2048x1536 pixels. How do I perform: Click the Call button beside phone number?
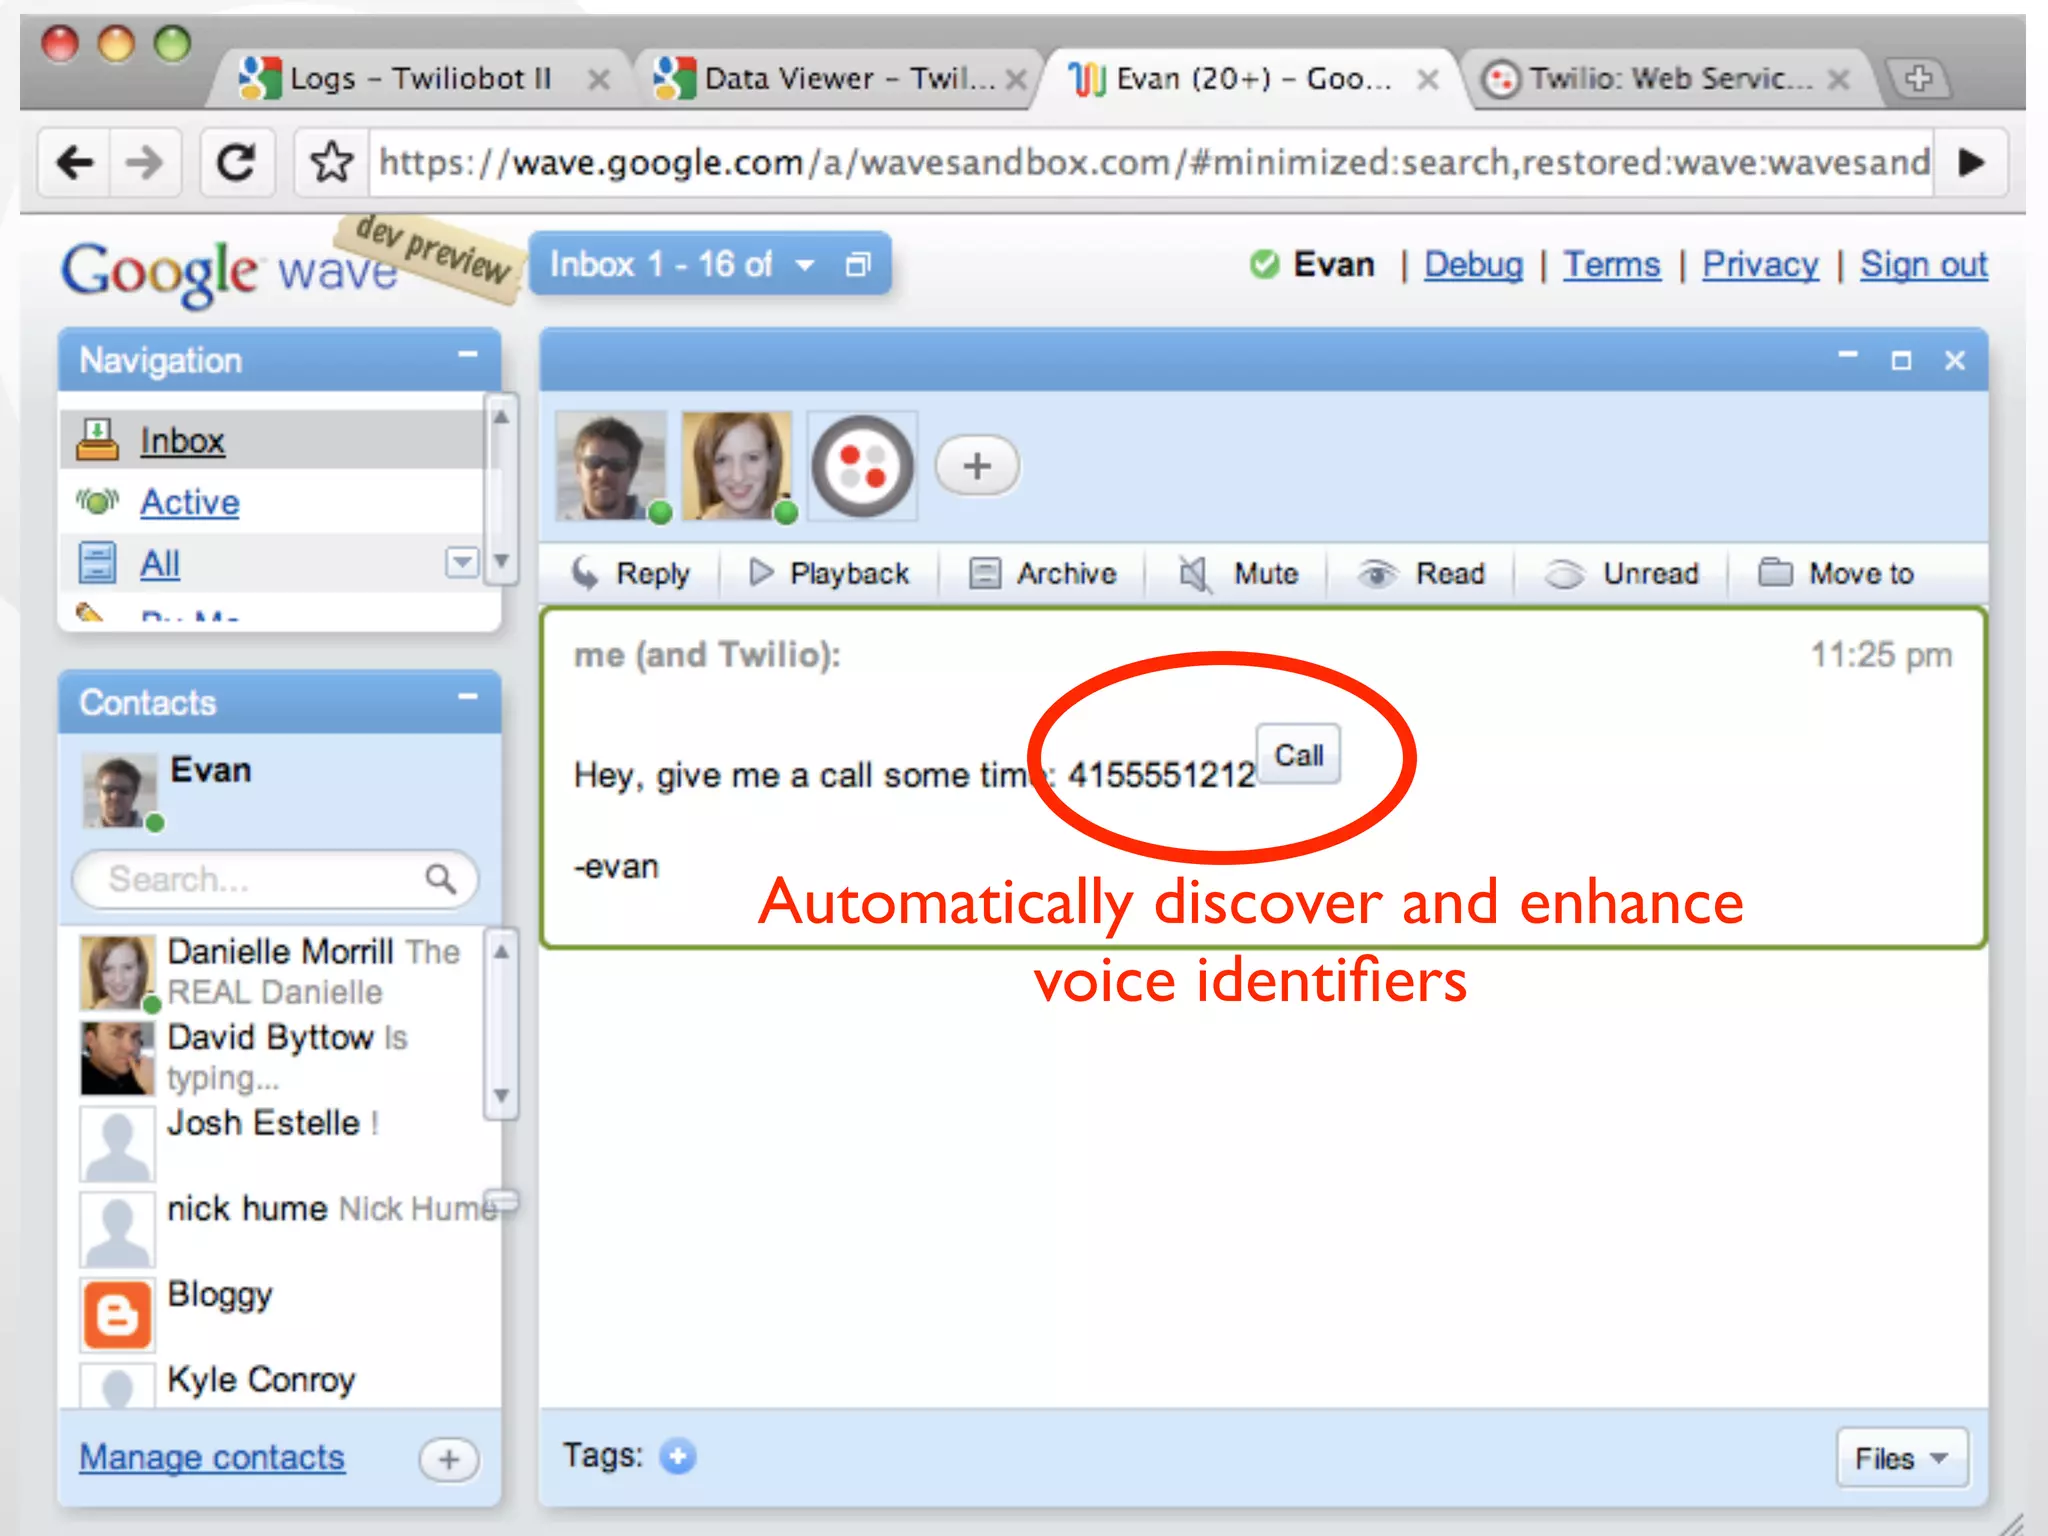1298,755
